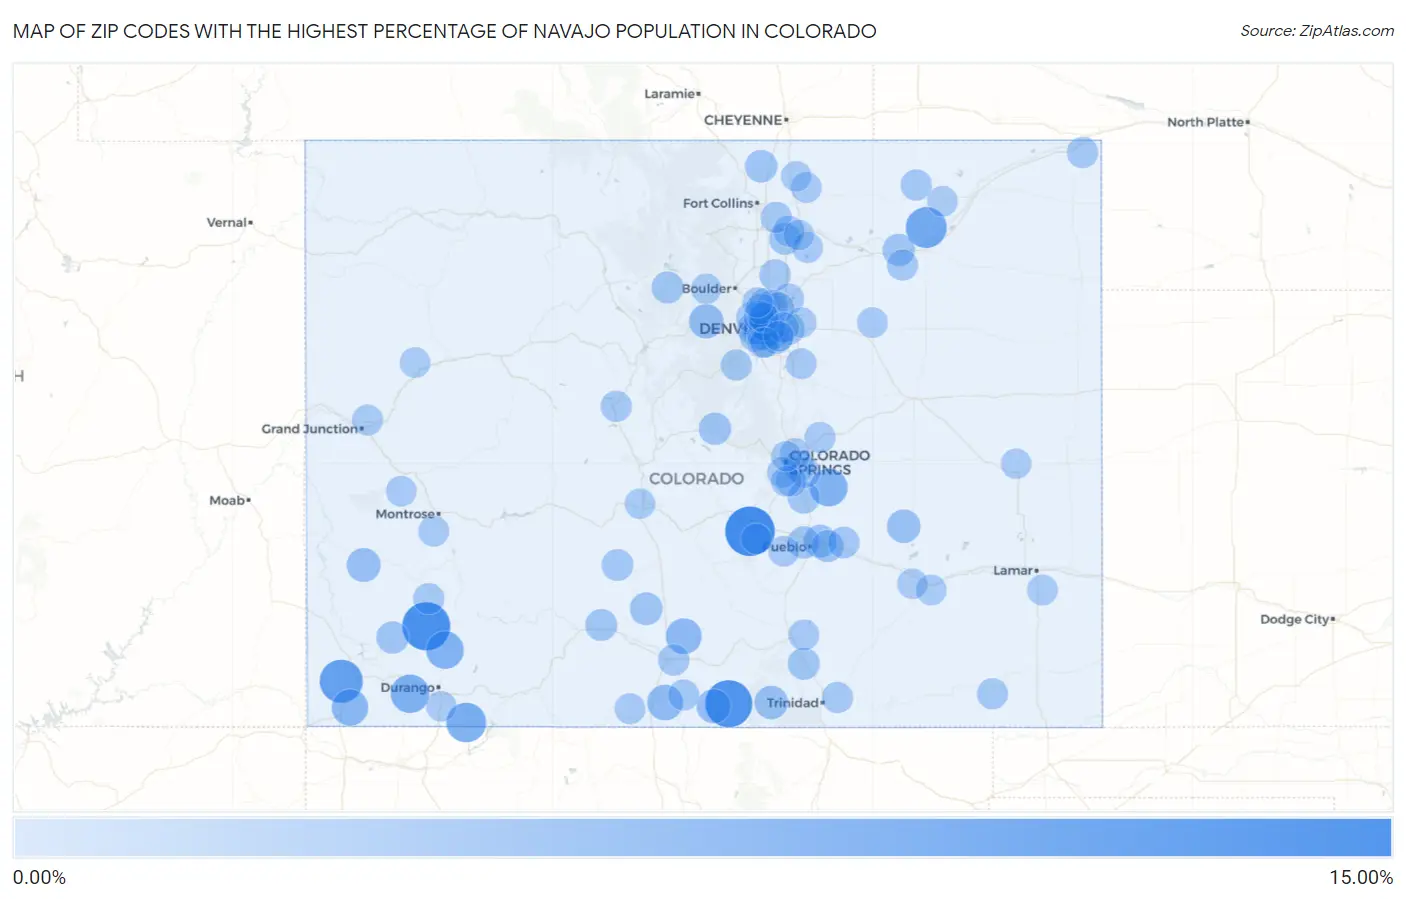1406x899 pixels.
Task: Click the large dark bubble northwest of Pueblo
Action: (x=749, y=530)
